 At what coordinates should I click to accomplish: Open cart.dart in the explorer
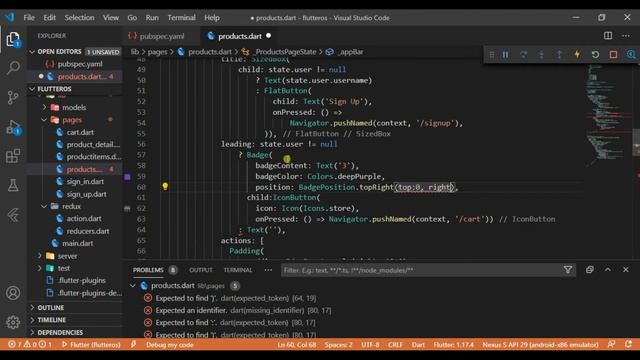(80, 132)
